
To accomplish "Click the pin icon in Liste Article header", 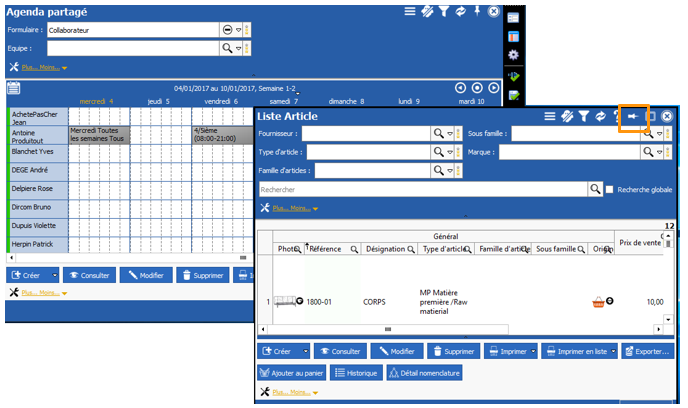I will point(631,117).
